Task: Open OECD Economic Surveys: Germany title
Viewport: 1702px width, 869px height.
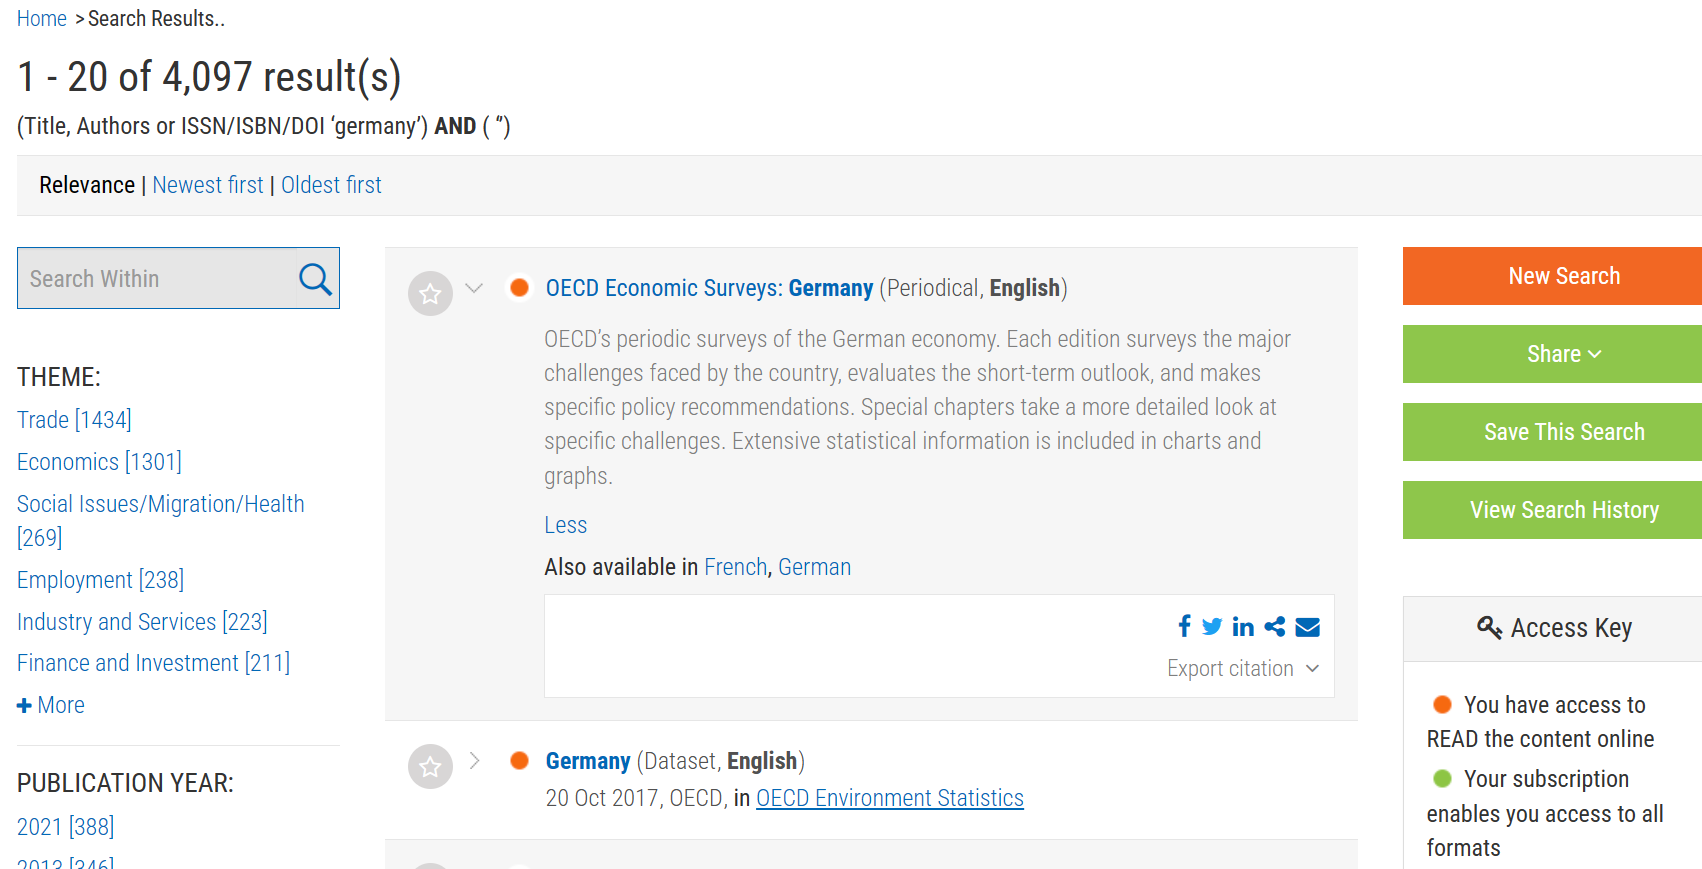Action: (709, 288)
